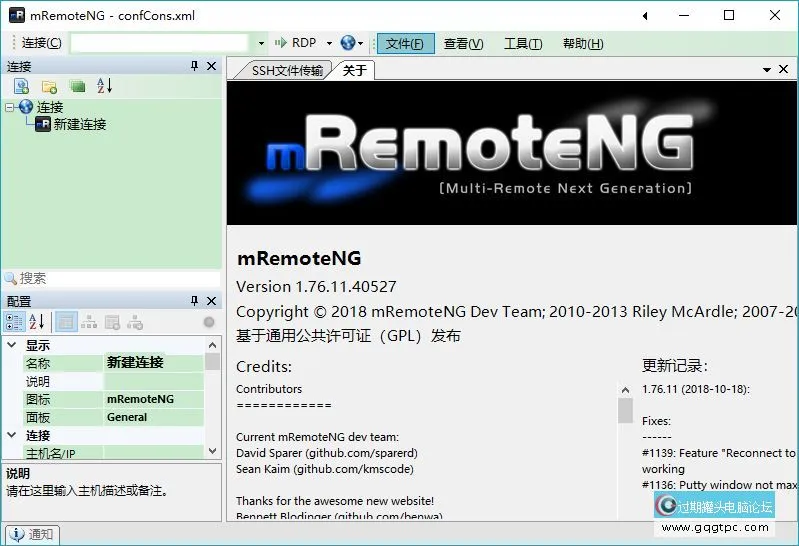Open the 文件(F) menu

pos(405,43)
